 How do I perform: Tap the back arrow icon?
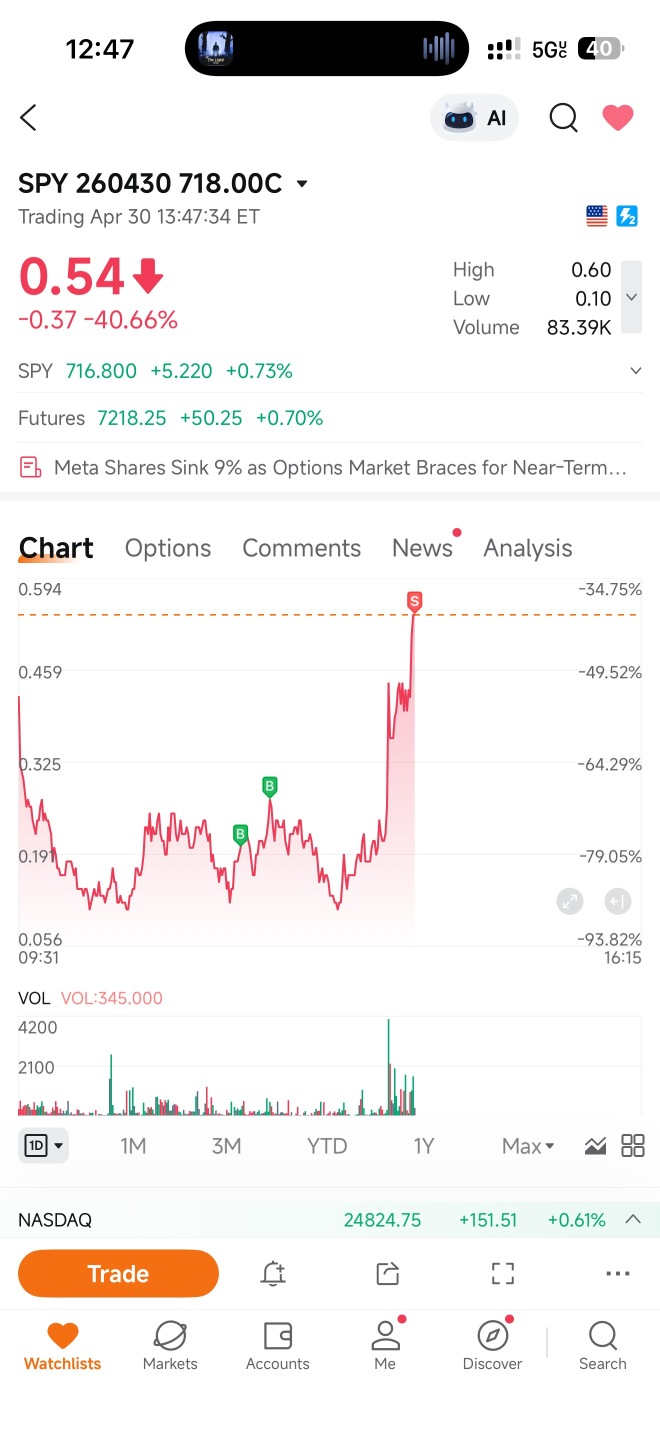pyautogui.click(x=28, y=118)
